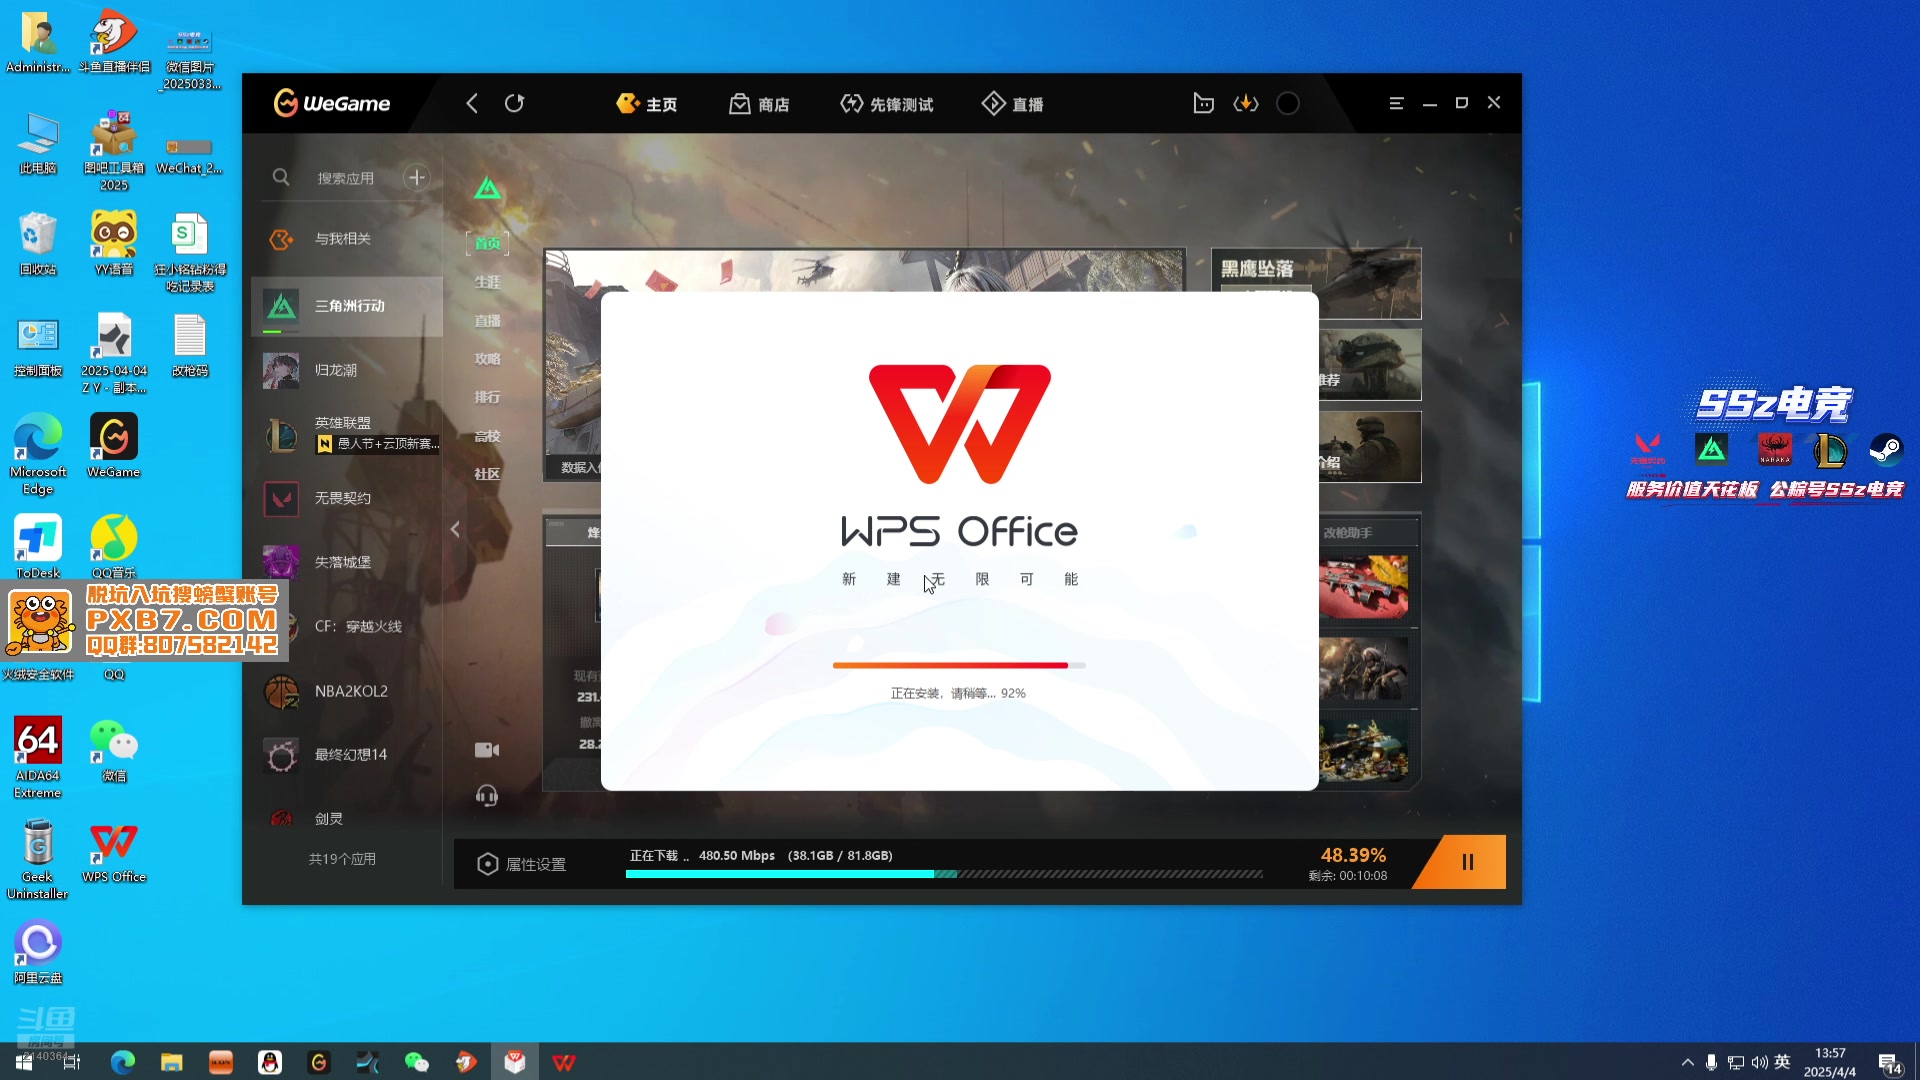Open the WeGame inbox folder icon
The height and width of the screenshot is (1080, 1920).
1203,103
